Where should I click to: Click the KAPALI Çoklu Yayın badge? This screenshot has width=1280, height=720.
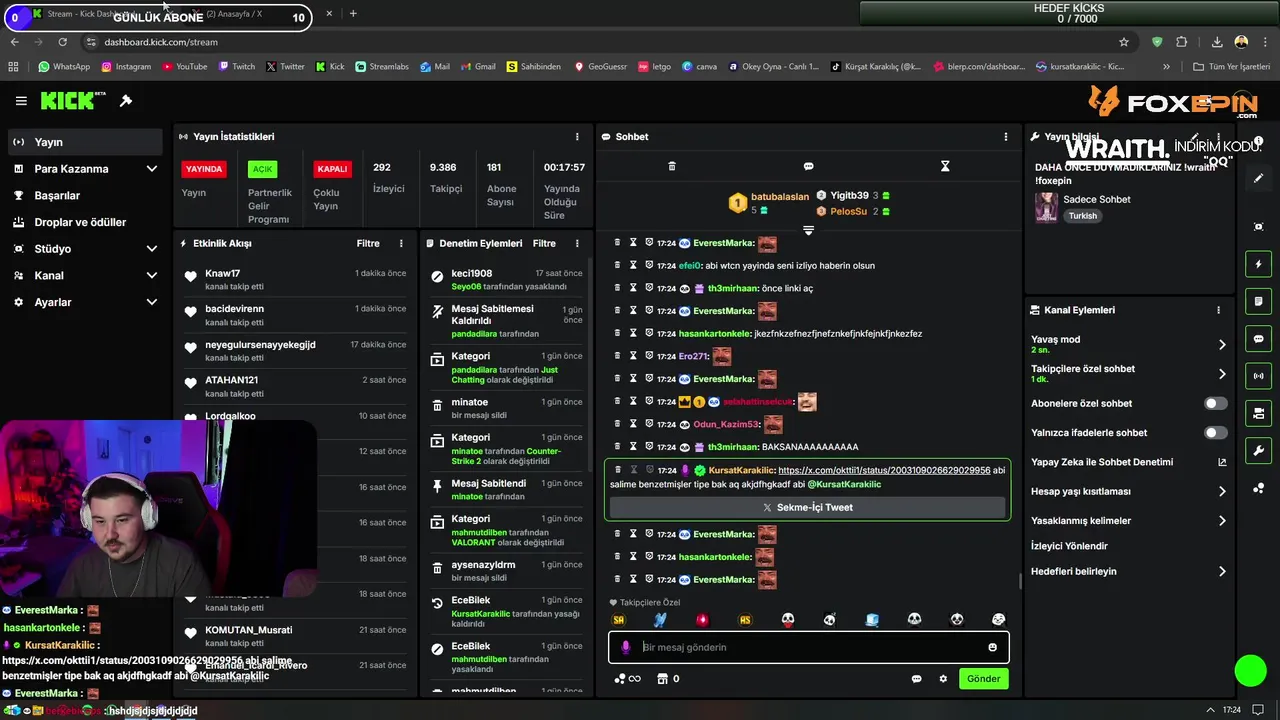332,169
